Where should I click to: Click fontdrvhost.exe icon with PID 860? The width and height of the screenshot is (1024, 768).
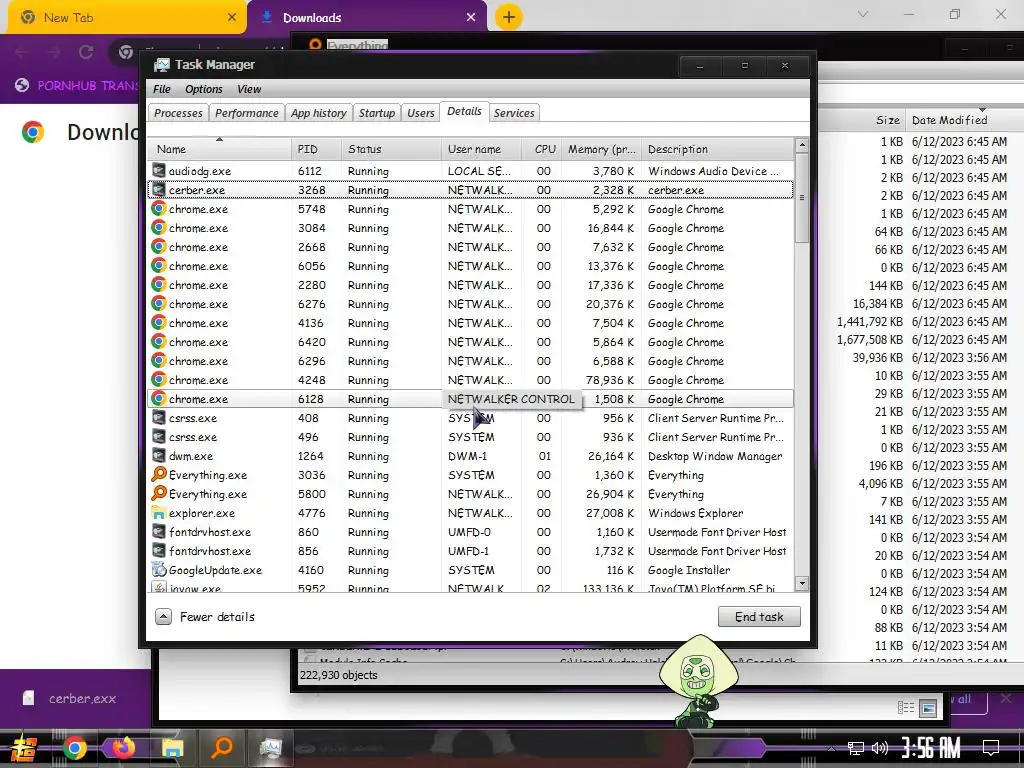tap(158, 532)
